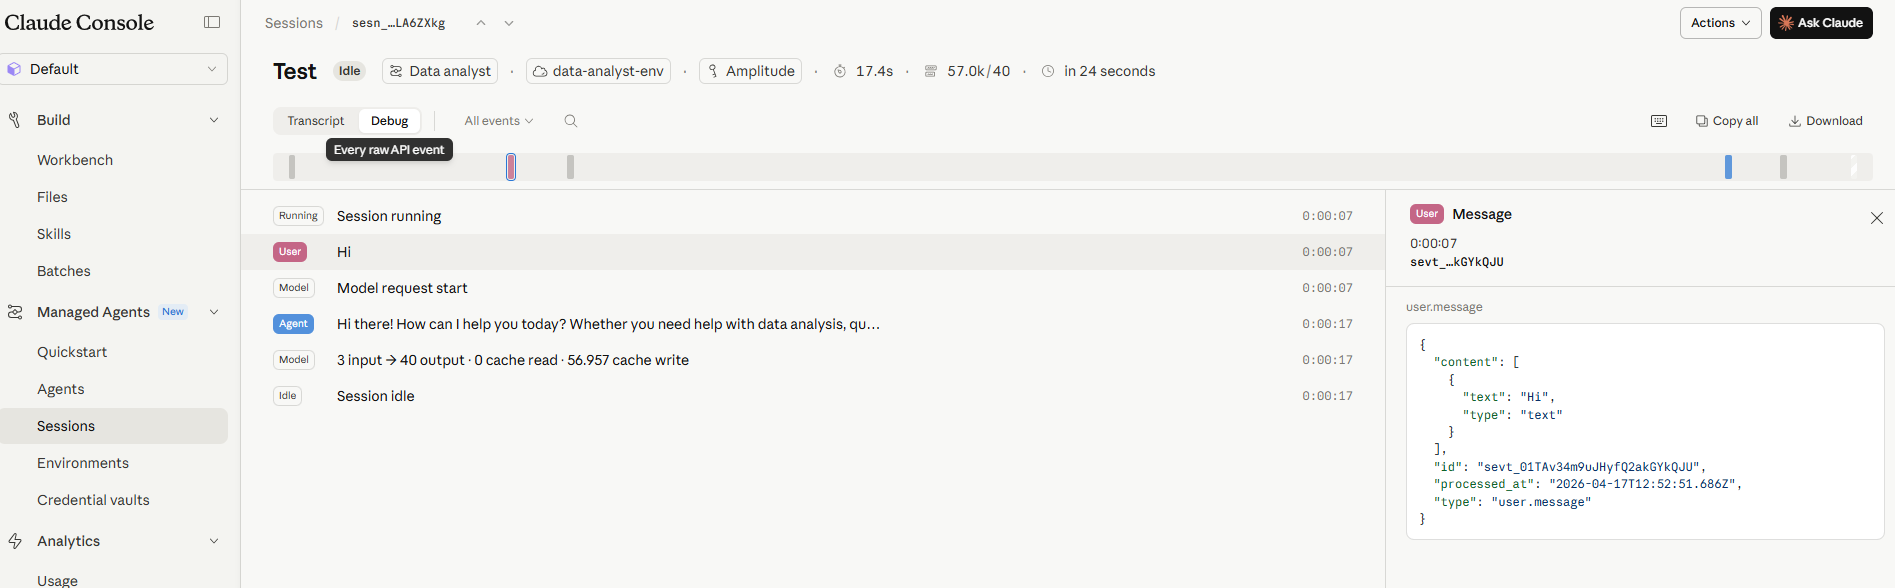This screenshot has height=588, width=1895.
Task: Select the red user marker on timeline
Action: 511,167
